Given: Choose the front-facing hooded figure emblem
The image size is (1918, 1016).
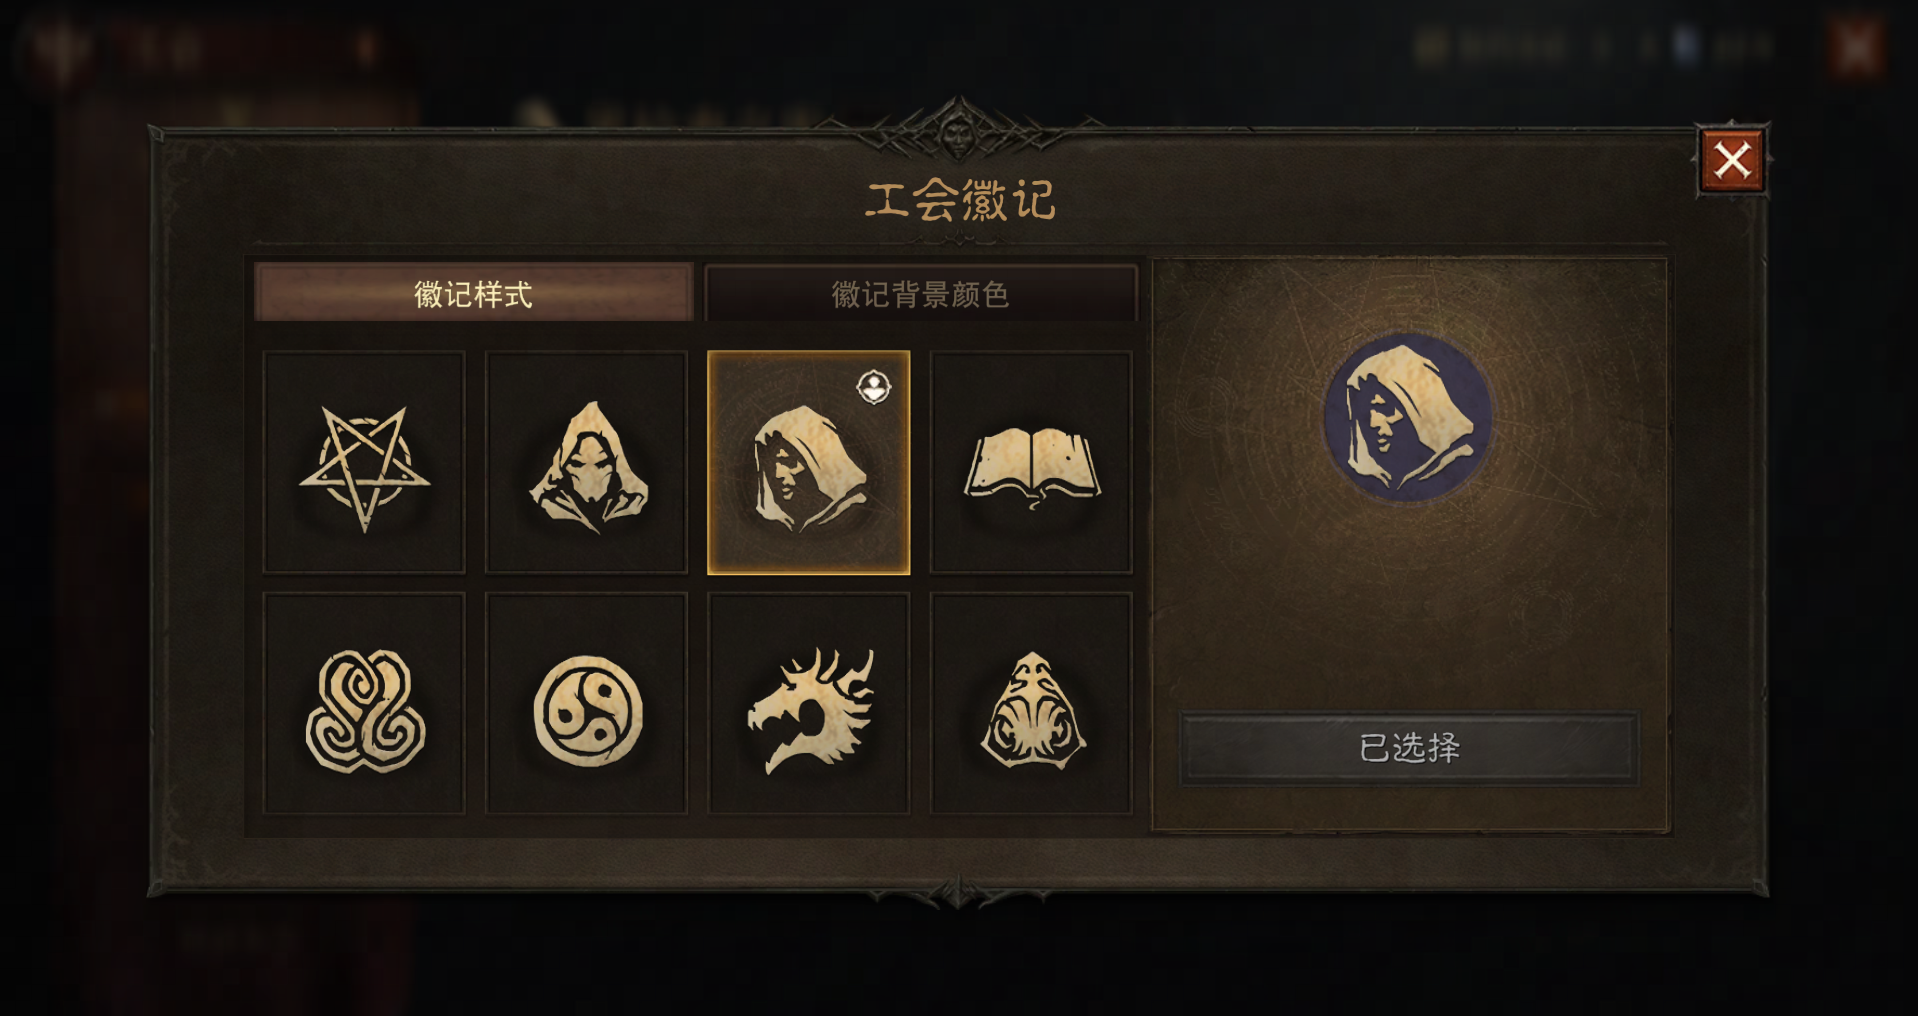Looking at the screenshot, I should (x=586, y=462).
